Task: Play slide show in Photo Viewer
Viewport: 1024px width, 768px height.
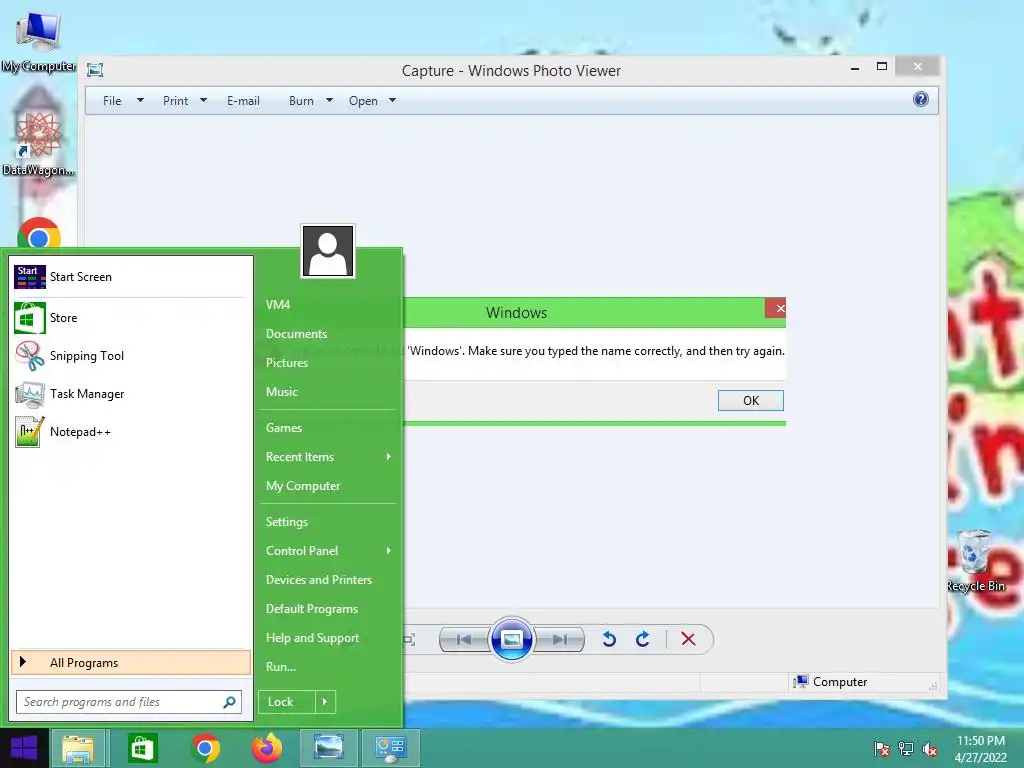Action: point(511,639)
